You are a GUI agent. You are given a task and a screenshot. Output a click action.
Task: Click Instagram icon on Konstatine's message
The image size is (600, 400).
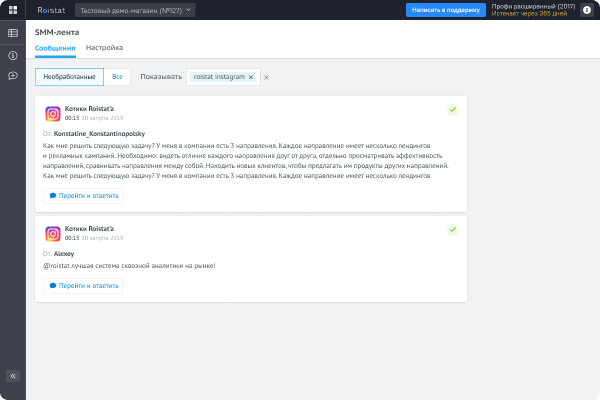tap(53, 114)
